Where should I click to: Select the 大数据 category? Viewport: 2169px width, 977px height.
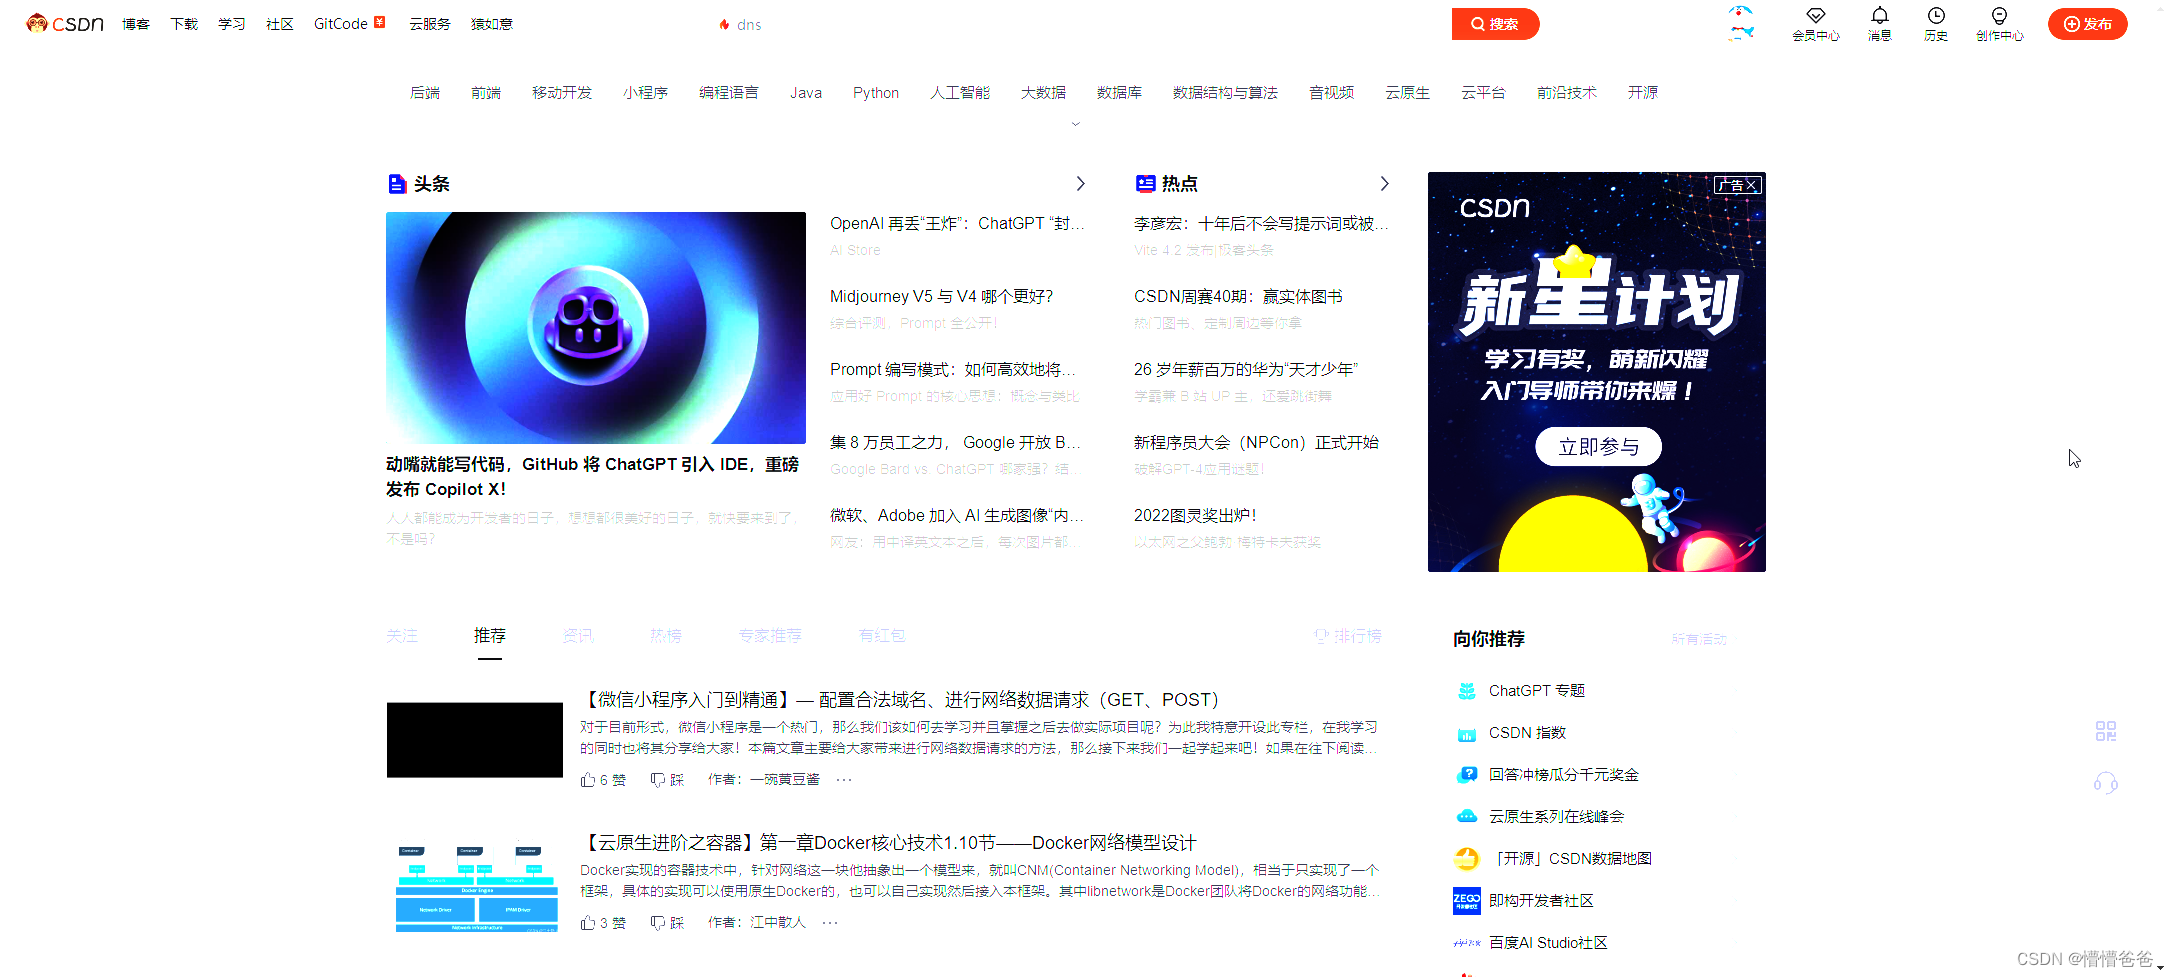coord(1043,93)
